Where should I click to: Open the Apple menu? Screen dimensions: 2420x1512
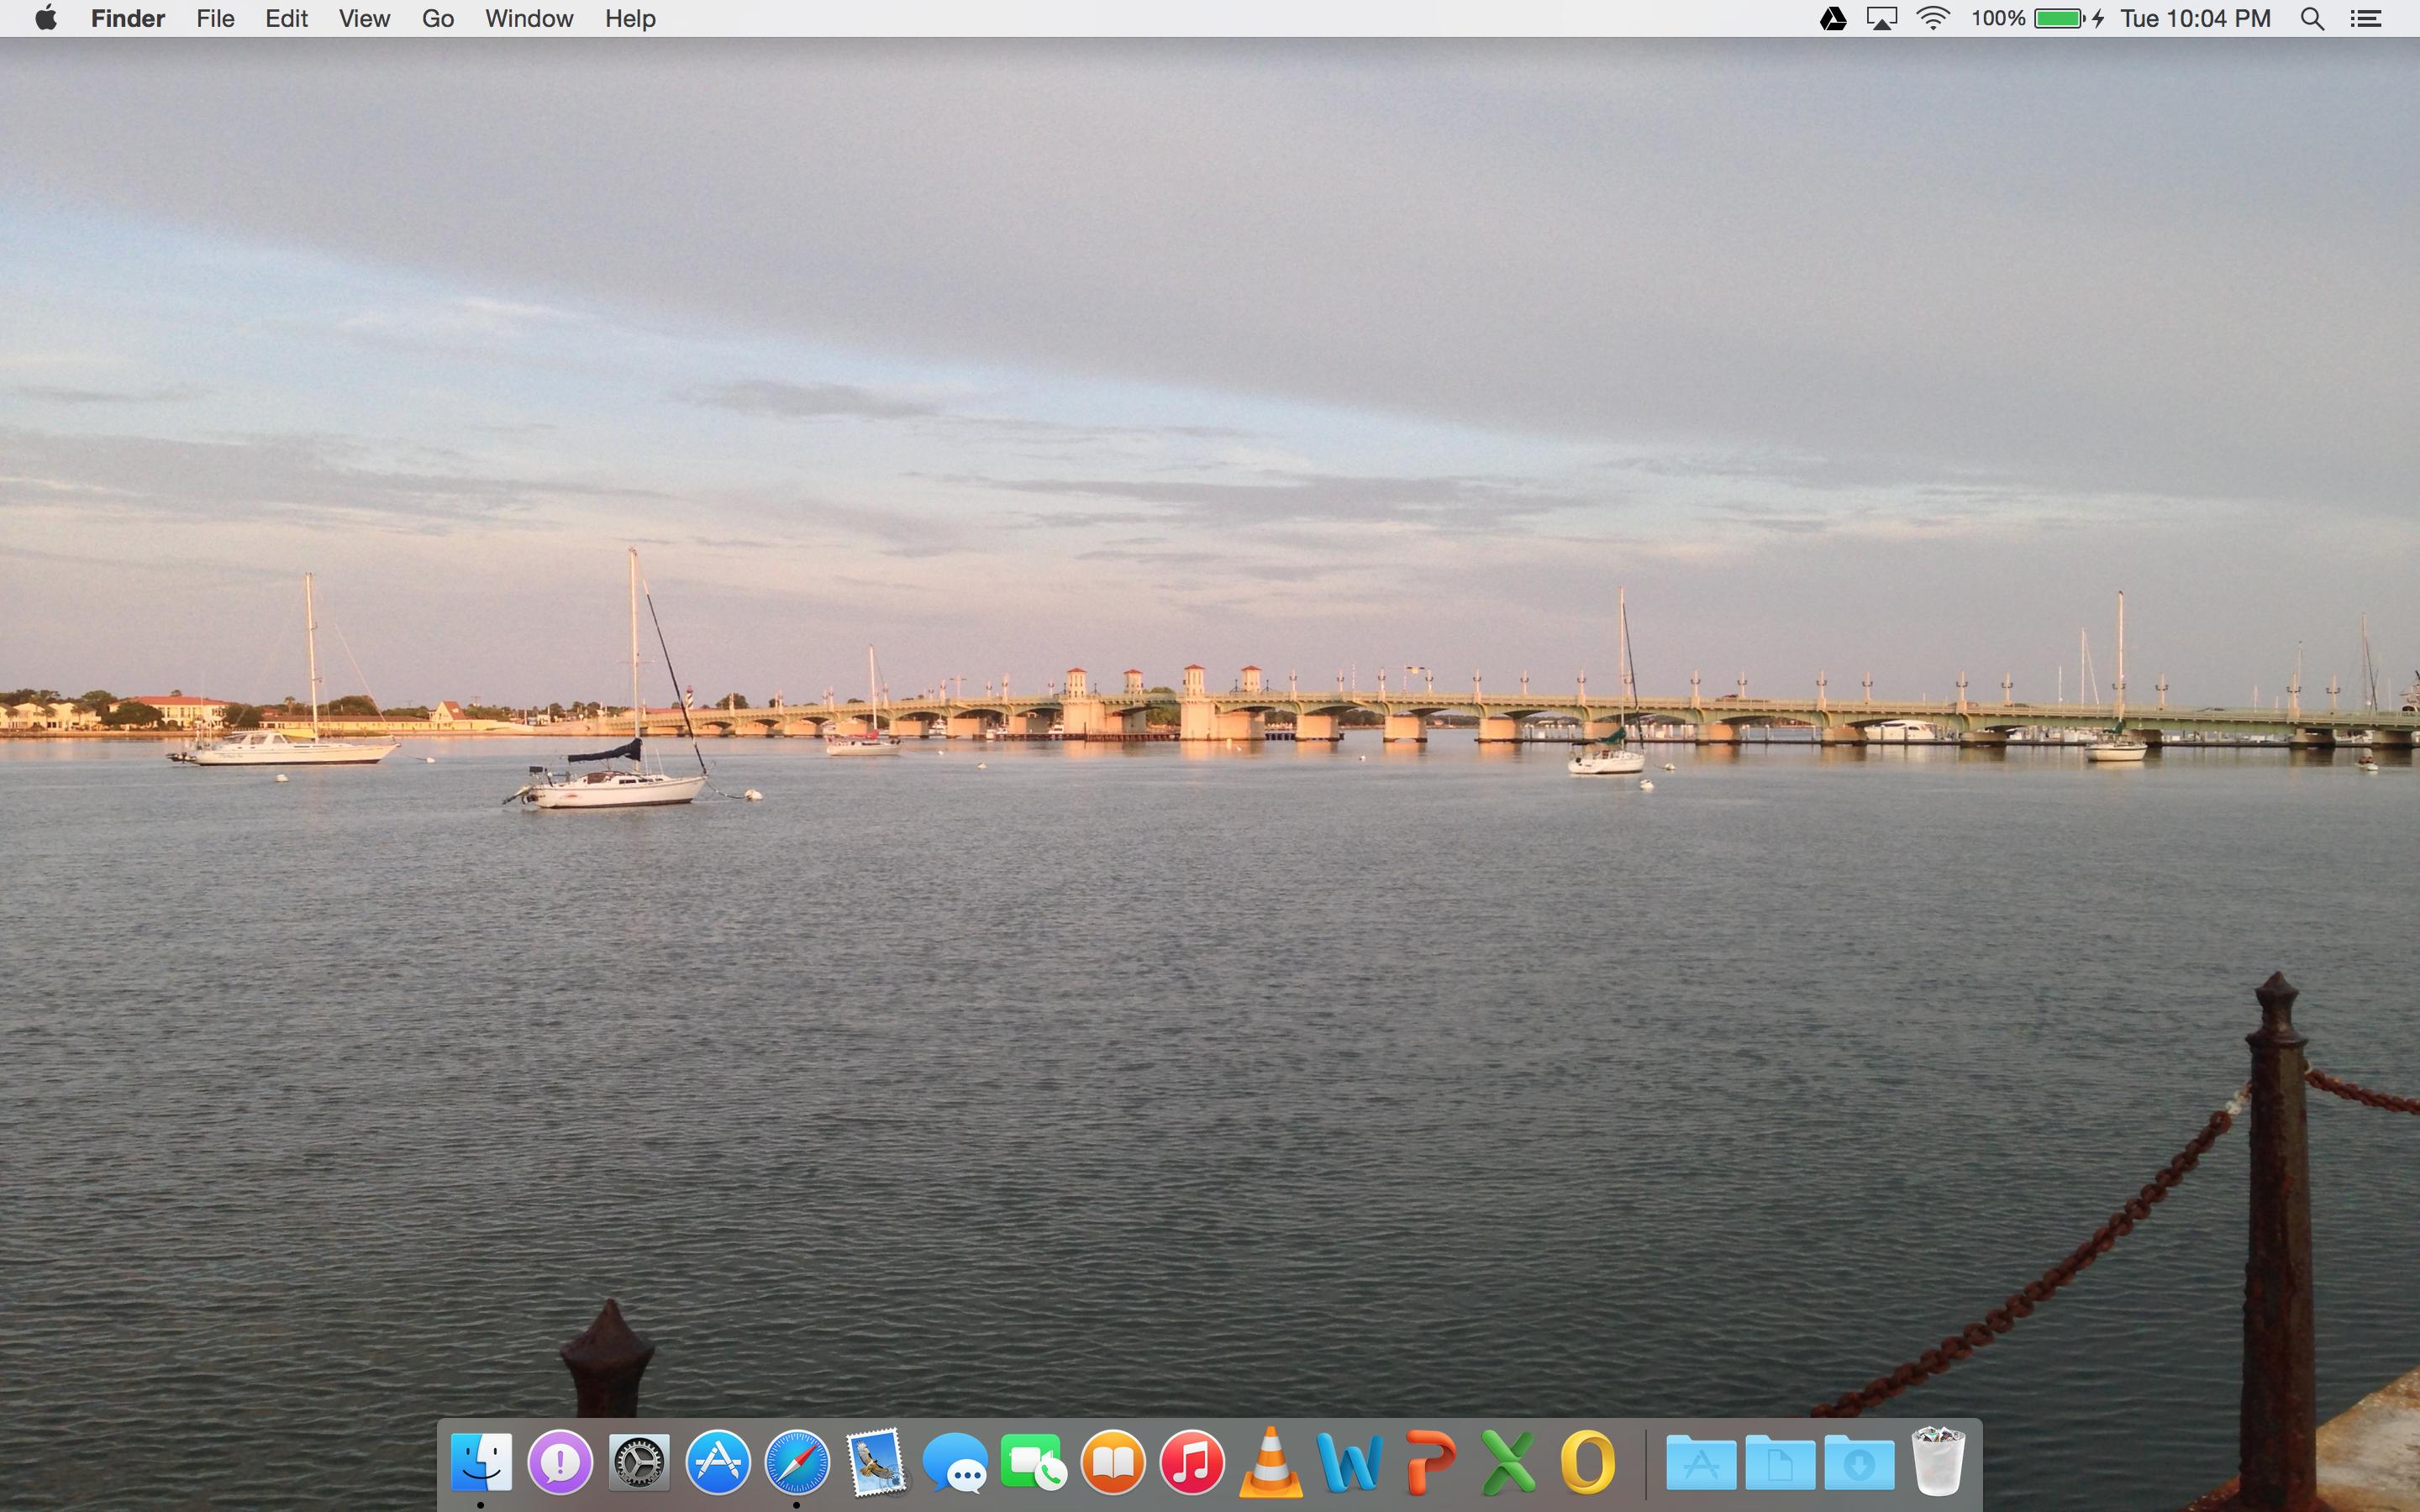coord(45,18)
